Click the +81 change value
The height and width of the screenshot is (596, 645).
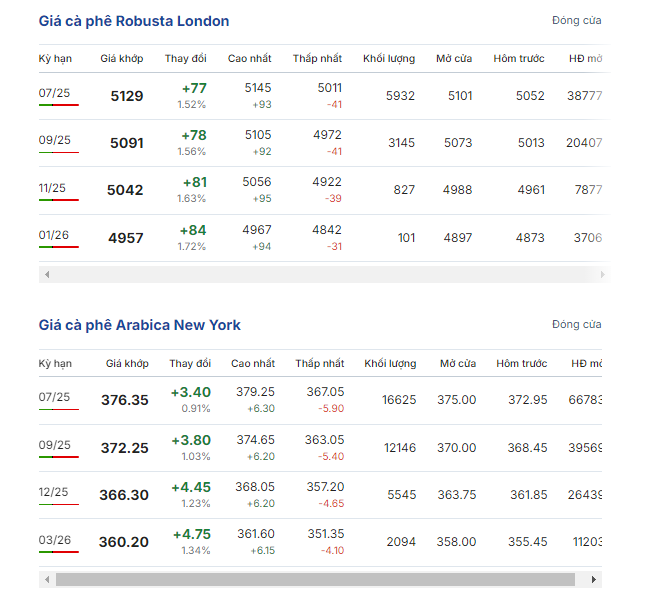pos(195,182)
